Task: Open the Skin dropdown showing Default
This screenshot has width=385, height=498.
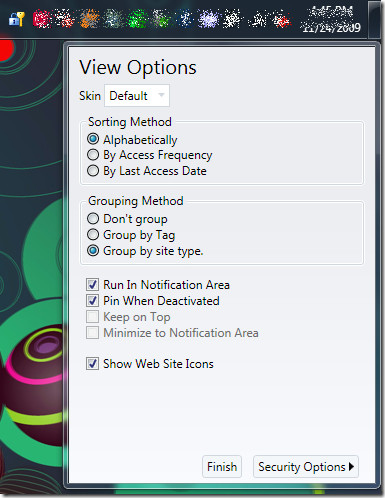Action: click(x=137, y=96)
